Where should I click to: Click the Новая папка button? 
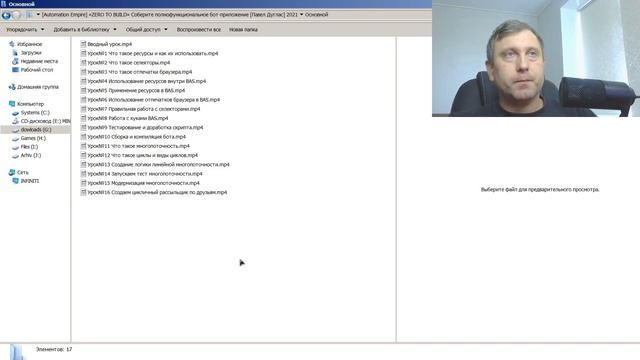[x=243, y=29]
